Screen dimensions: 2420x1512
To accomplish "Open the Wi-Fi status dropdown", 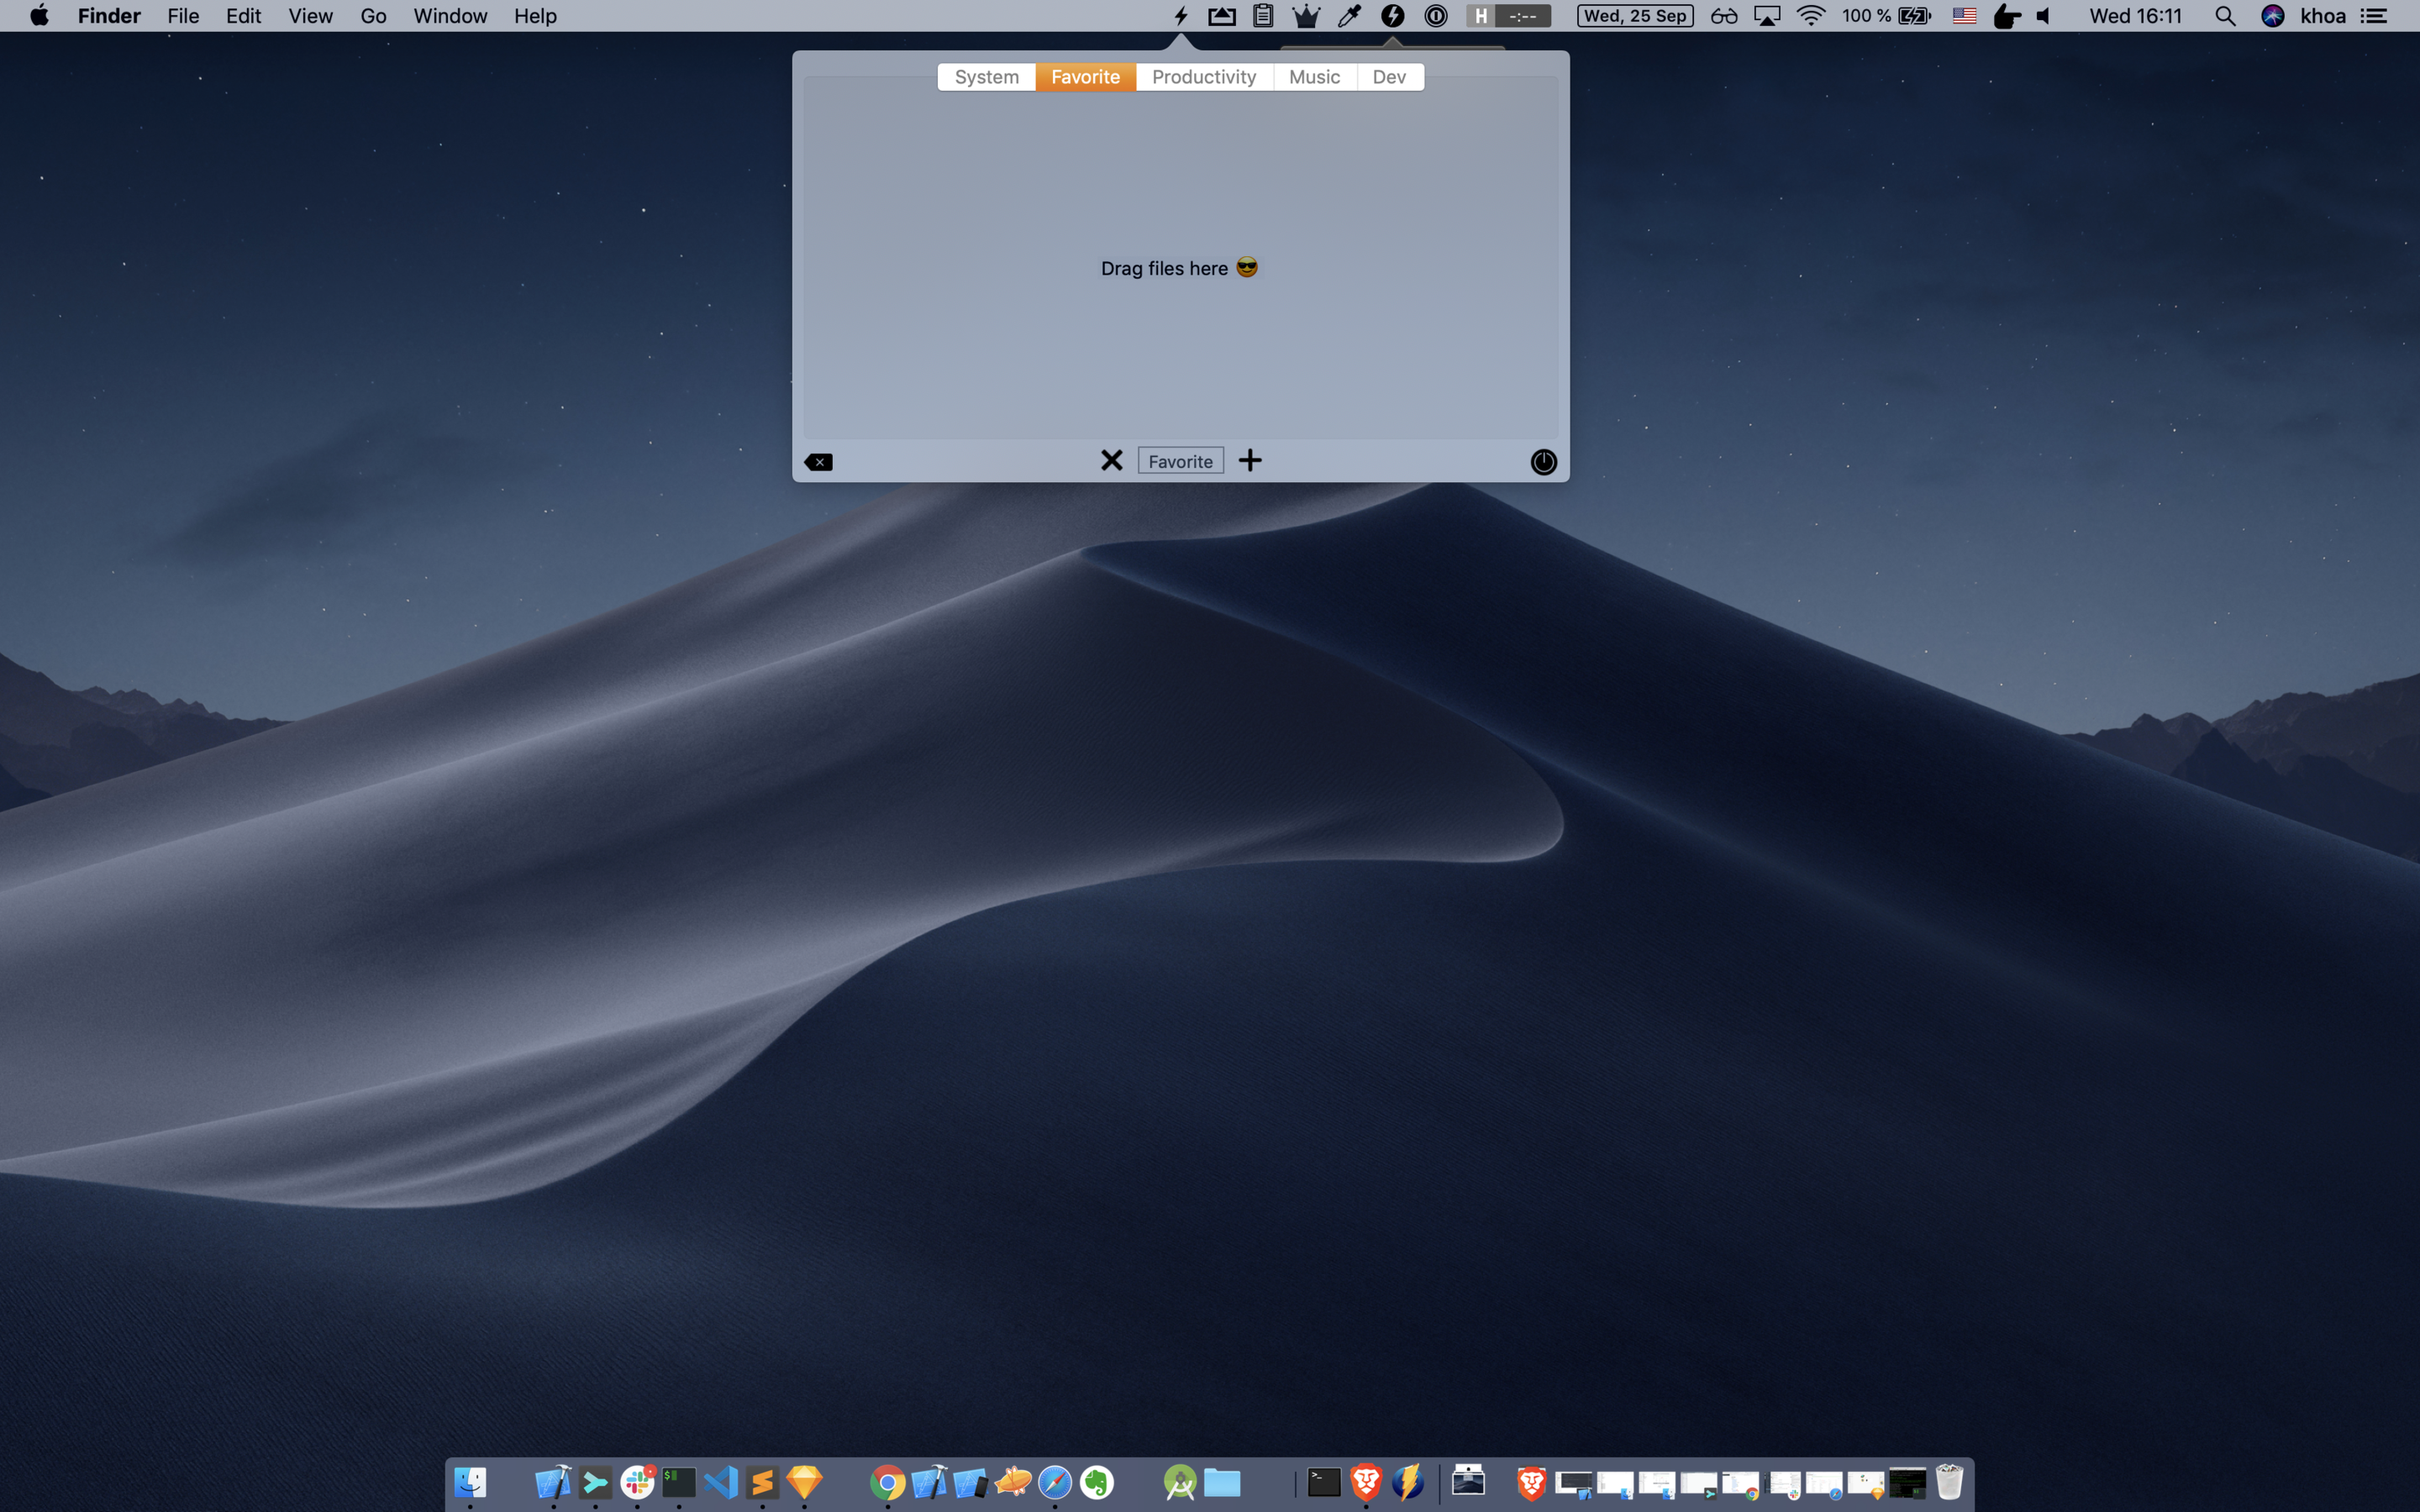I will (1810, 16).
